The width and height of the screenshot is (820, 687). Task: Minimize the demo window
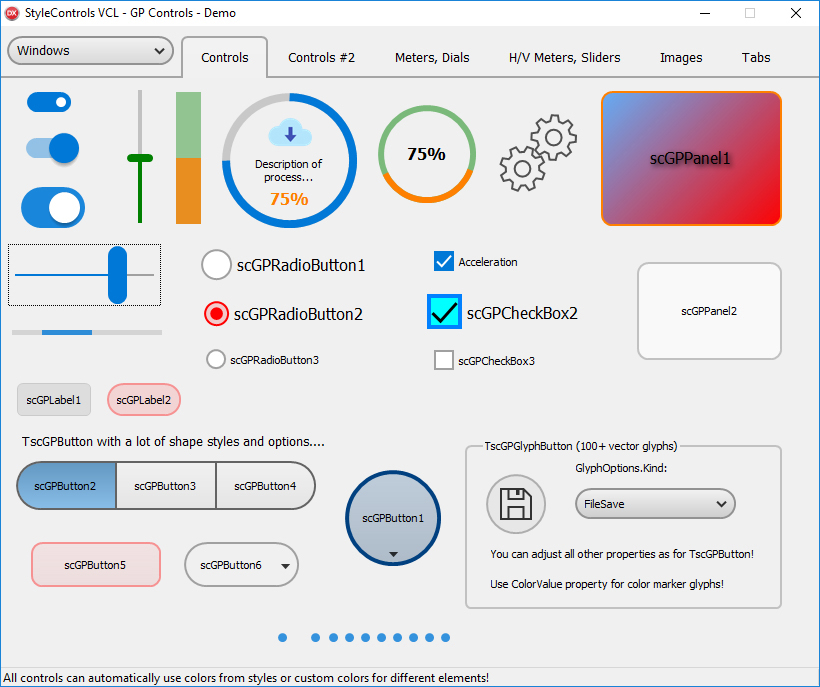coord(705,13)
